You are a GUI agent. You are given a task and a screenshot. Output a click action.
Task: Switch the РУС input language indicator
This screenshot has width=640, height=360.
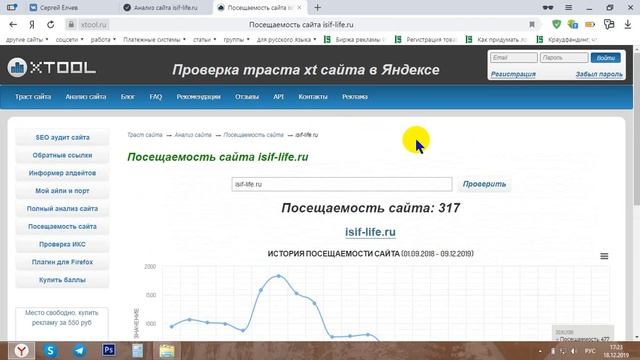(590, 351)
